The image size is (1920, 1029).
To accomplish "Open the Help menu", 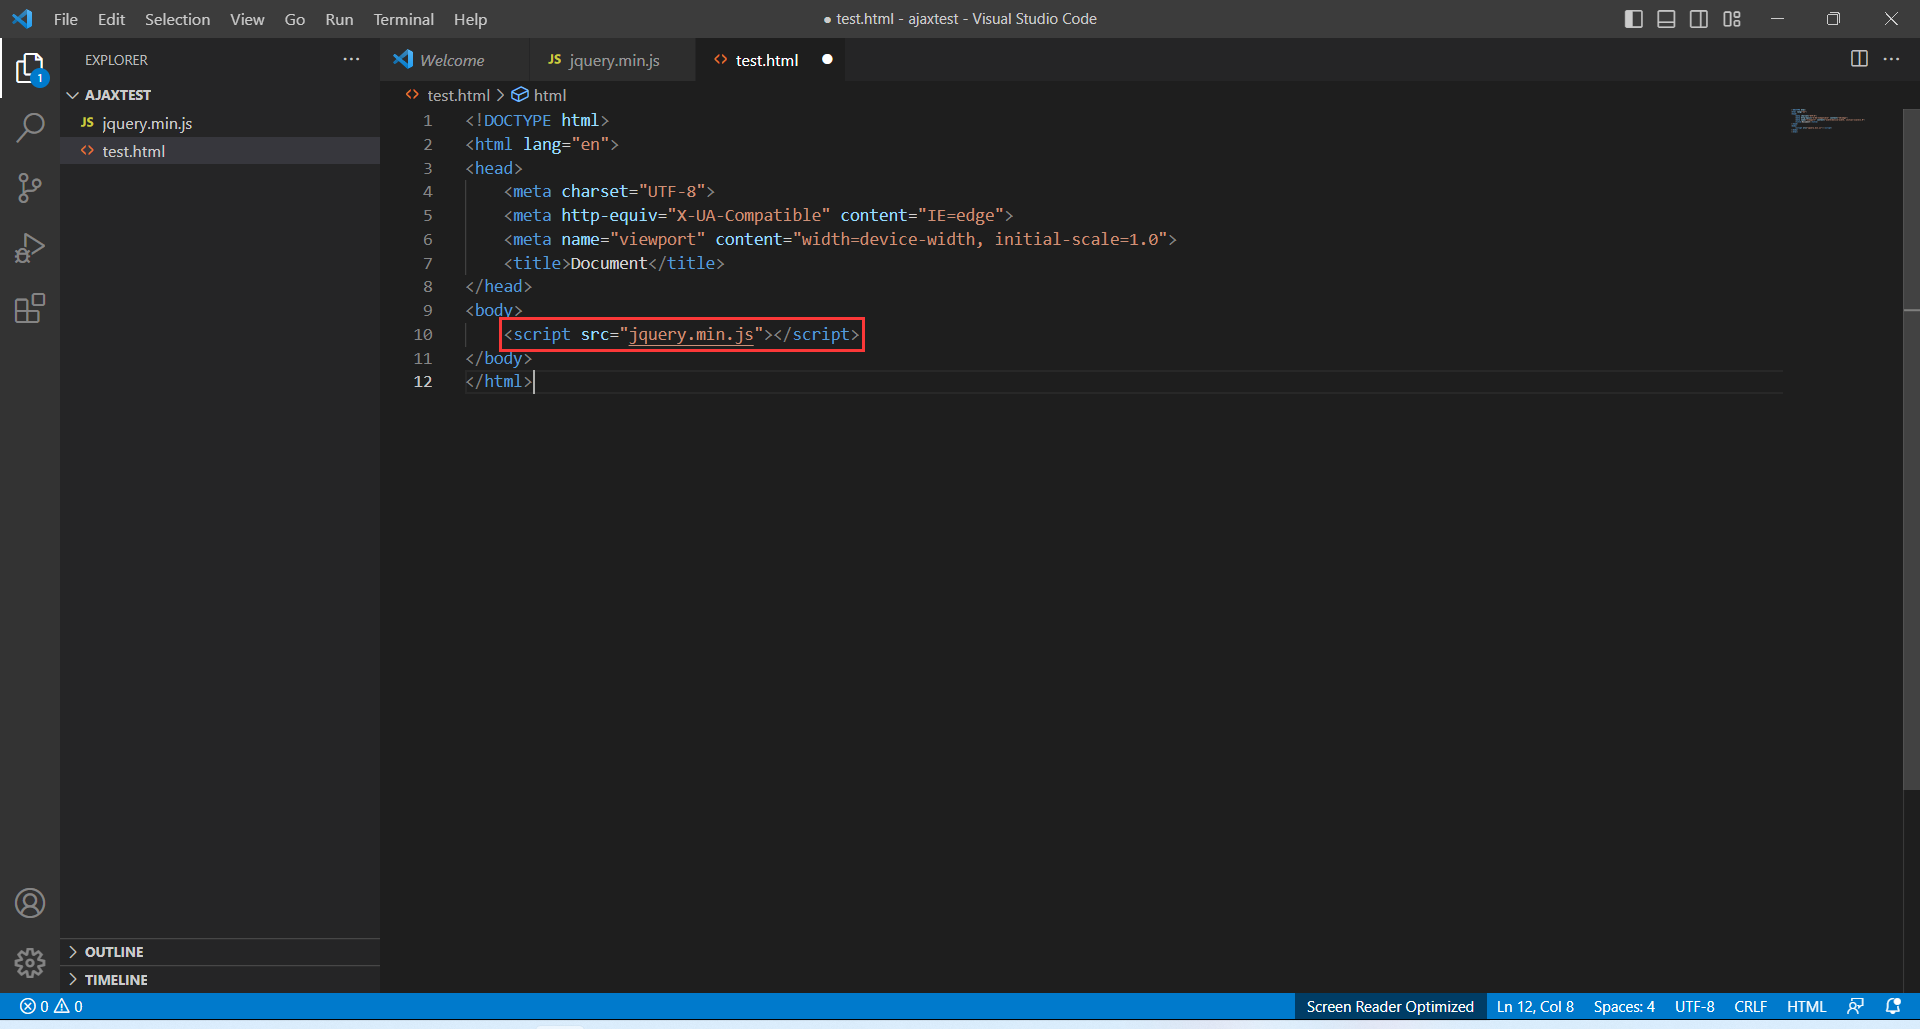I will 470,19.
